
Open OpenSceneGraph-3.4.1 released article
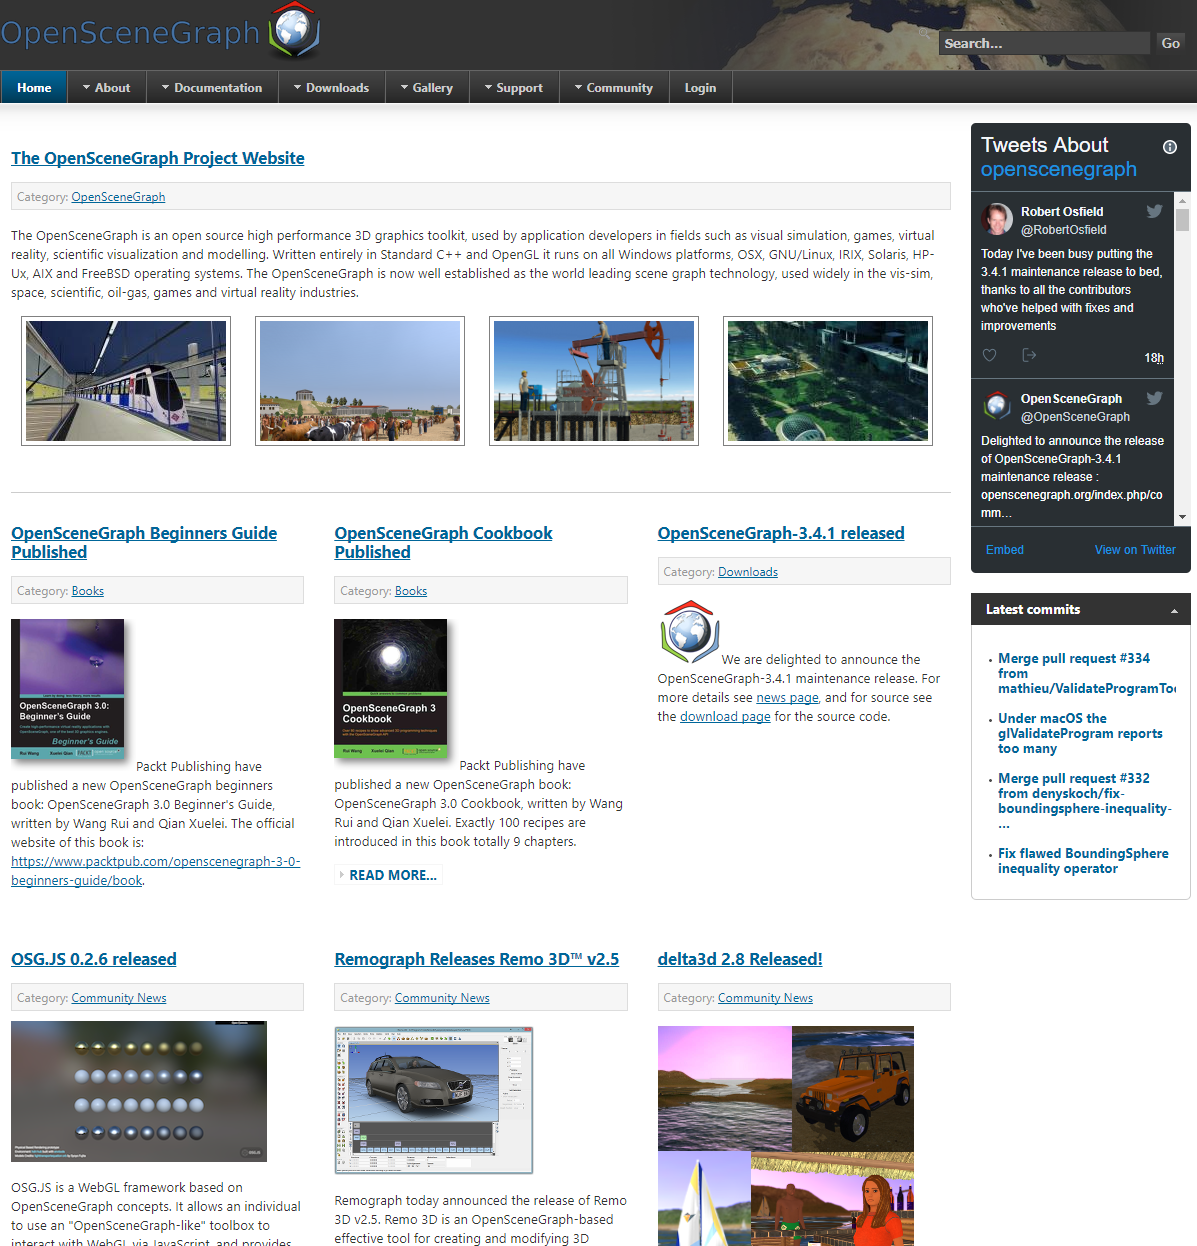click(781, 533)
